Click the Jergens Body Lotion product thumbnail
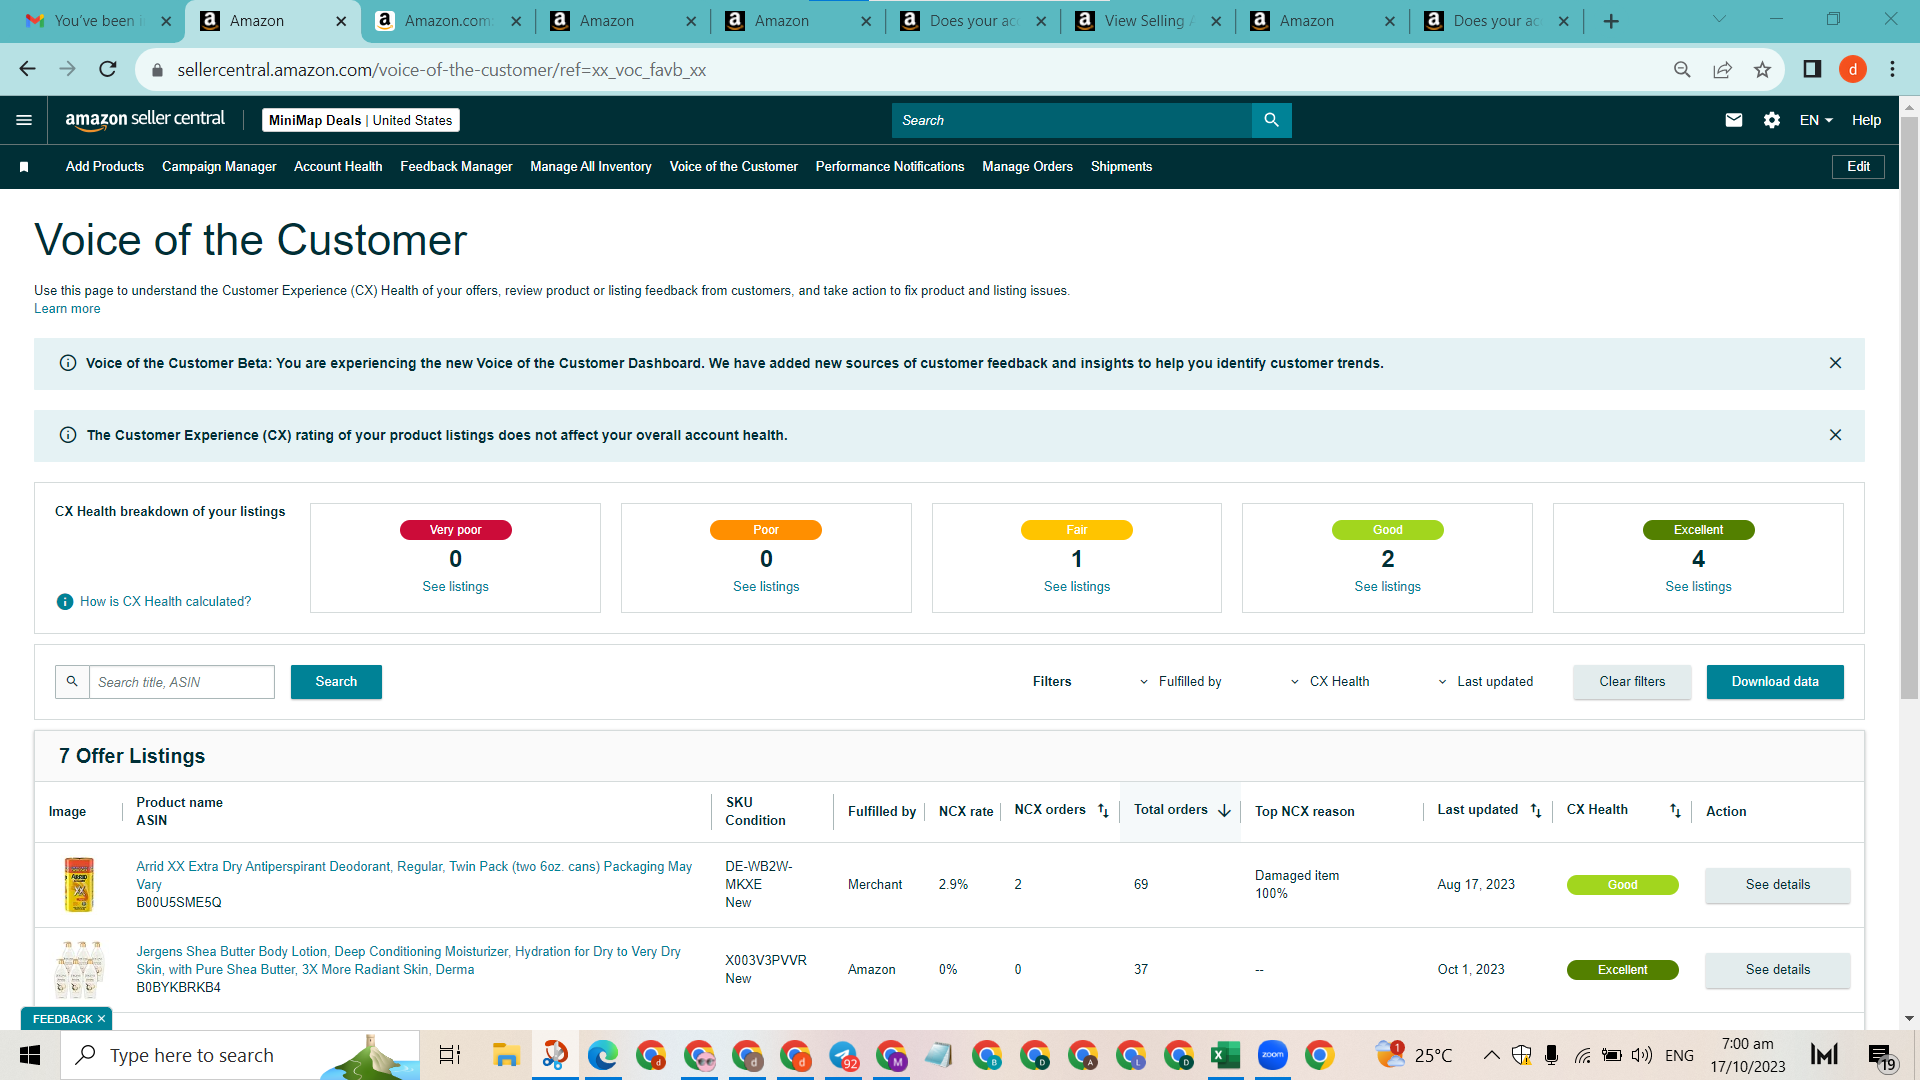 pyautogui.click(x=79, y=970)
